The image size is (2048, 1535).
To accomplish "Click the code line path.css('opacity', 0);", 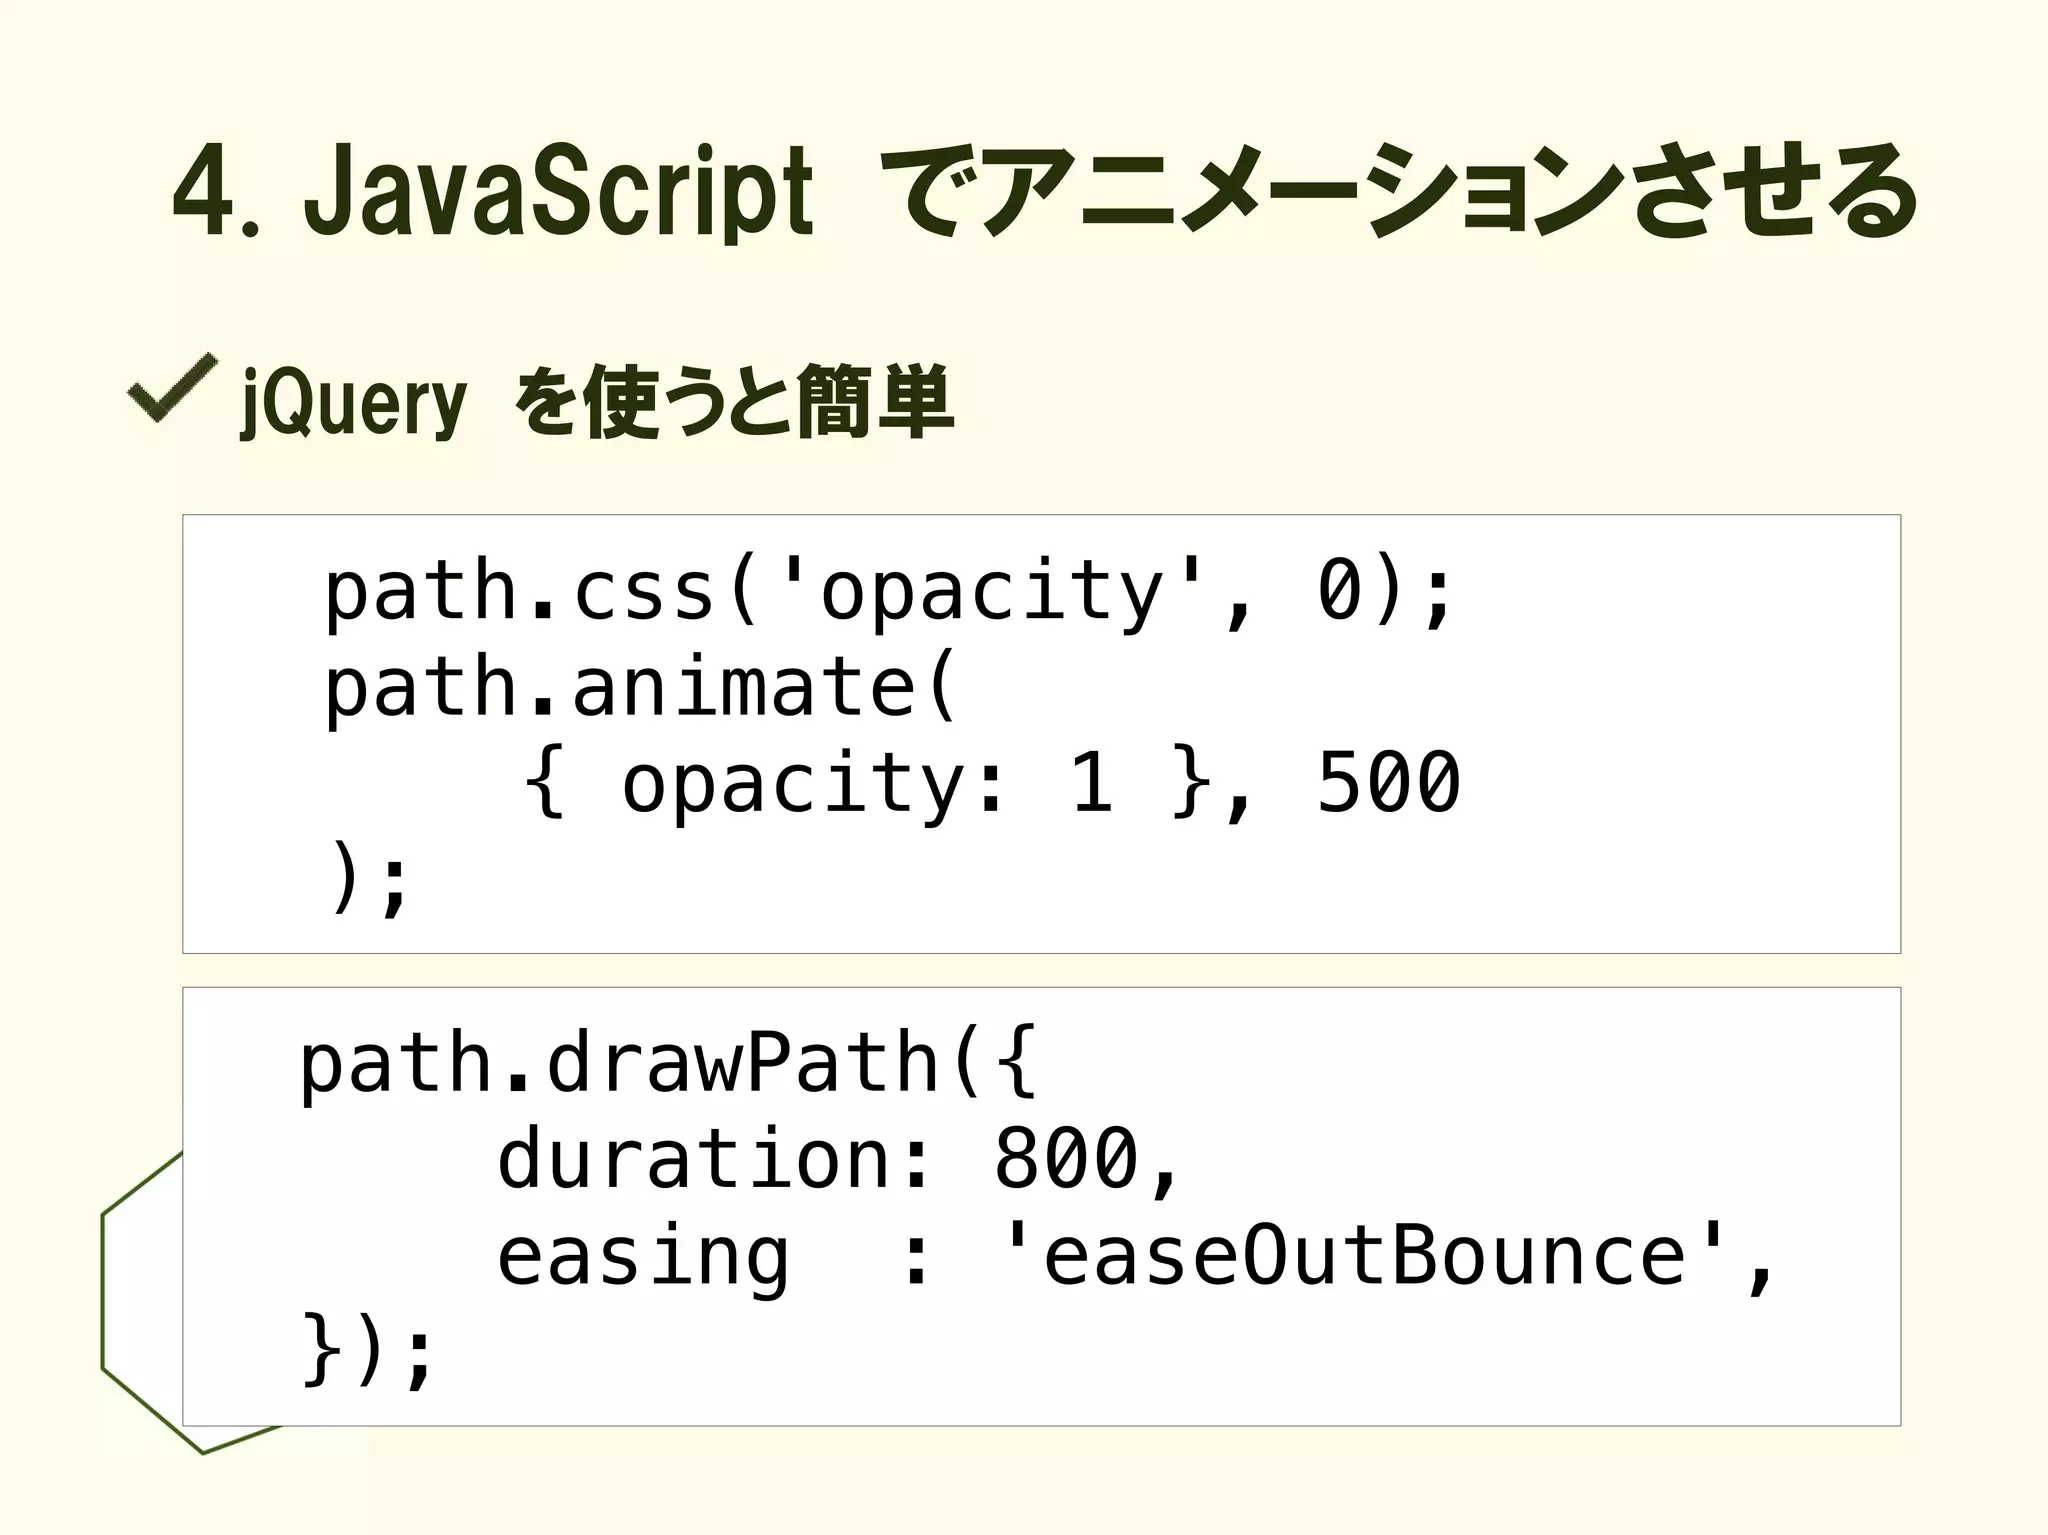I will point(889,593).
